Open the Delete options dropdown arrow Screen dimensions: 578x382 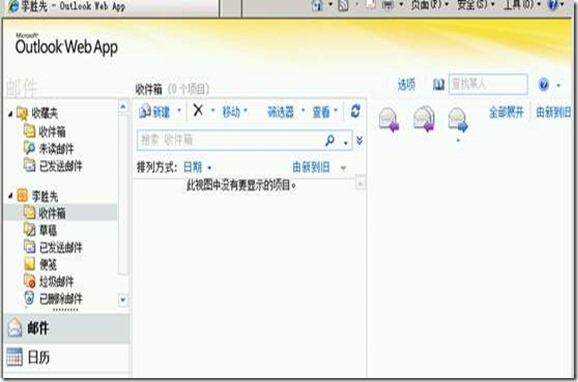(213, 110)
